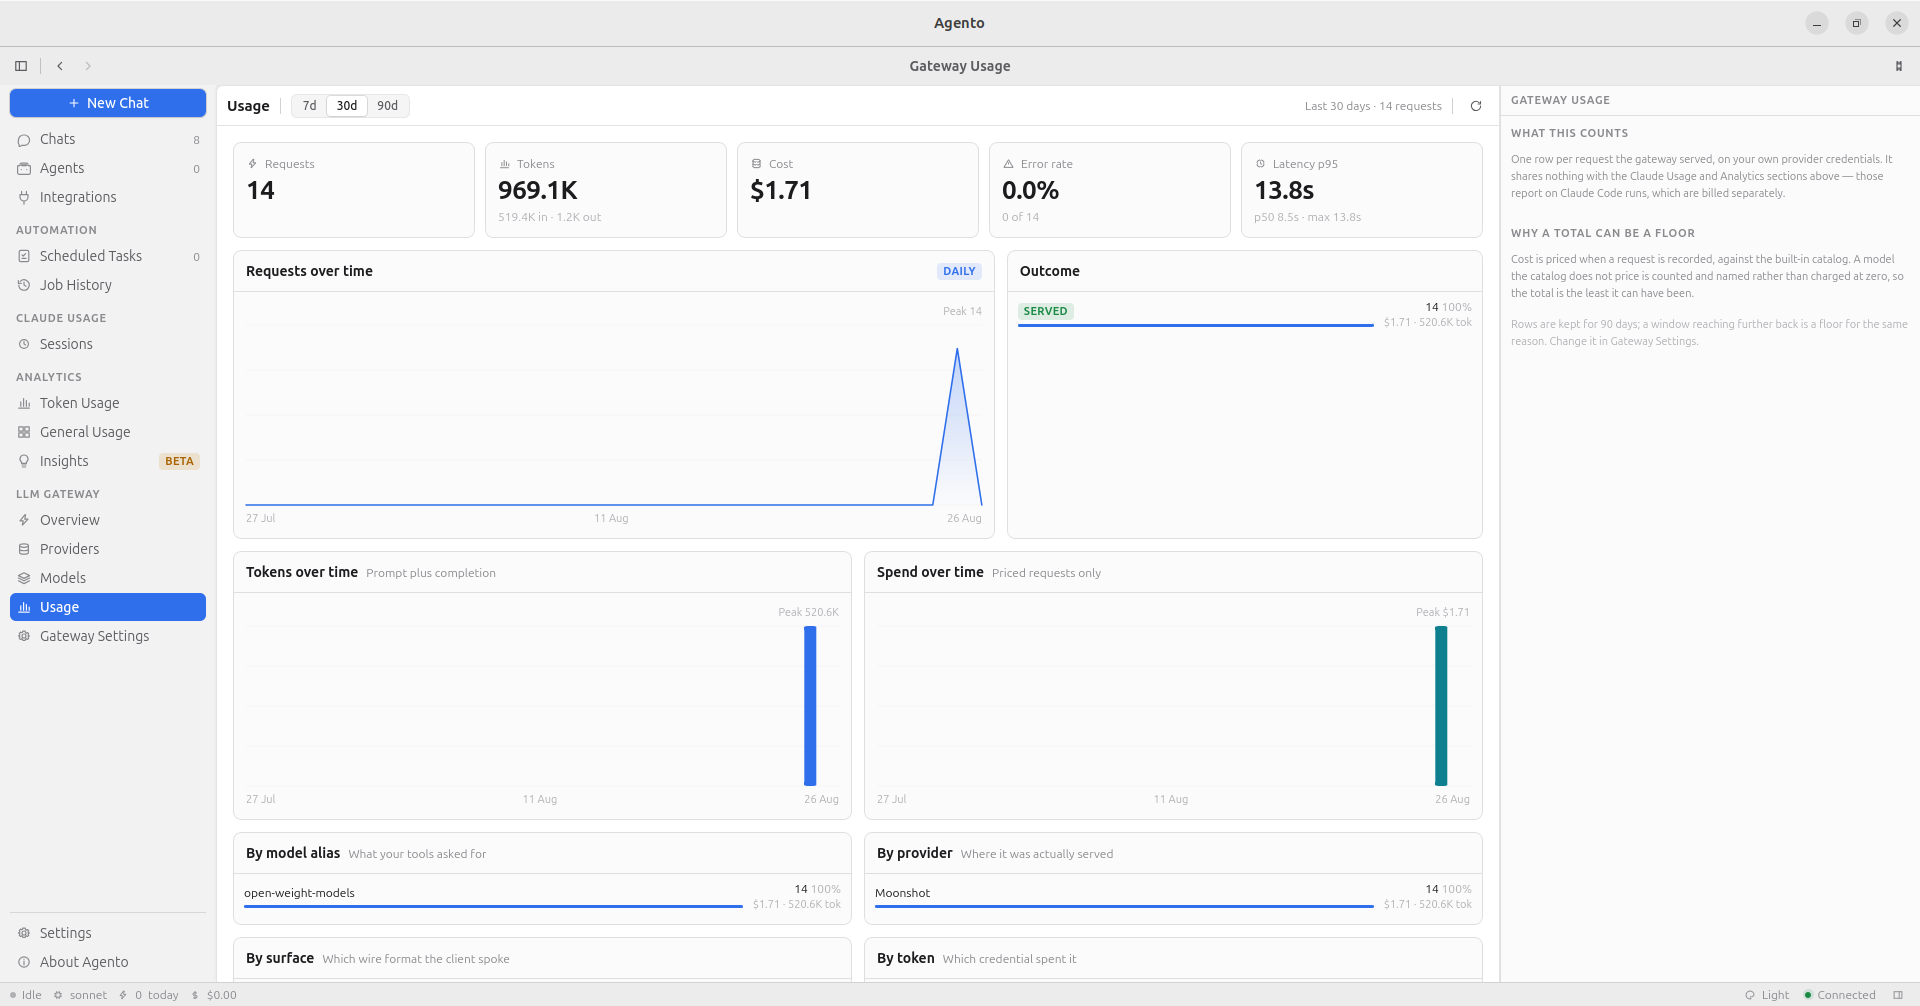Viewport: 1920px width, 1006px height.
Task: Toggle the Light theme in status bar
Action: pyautogui.click(x=1767, y=996)
